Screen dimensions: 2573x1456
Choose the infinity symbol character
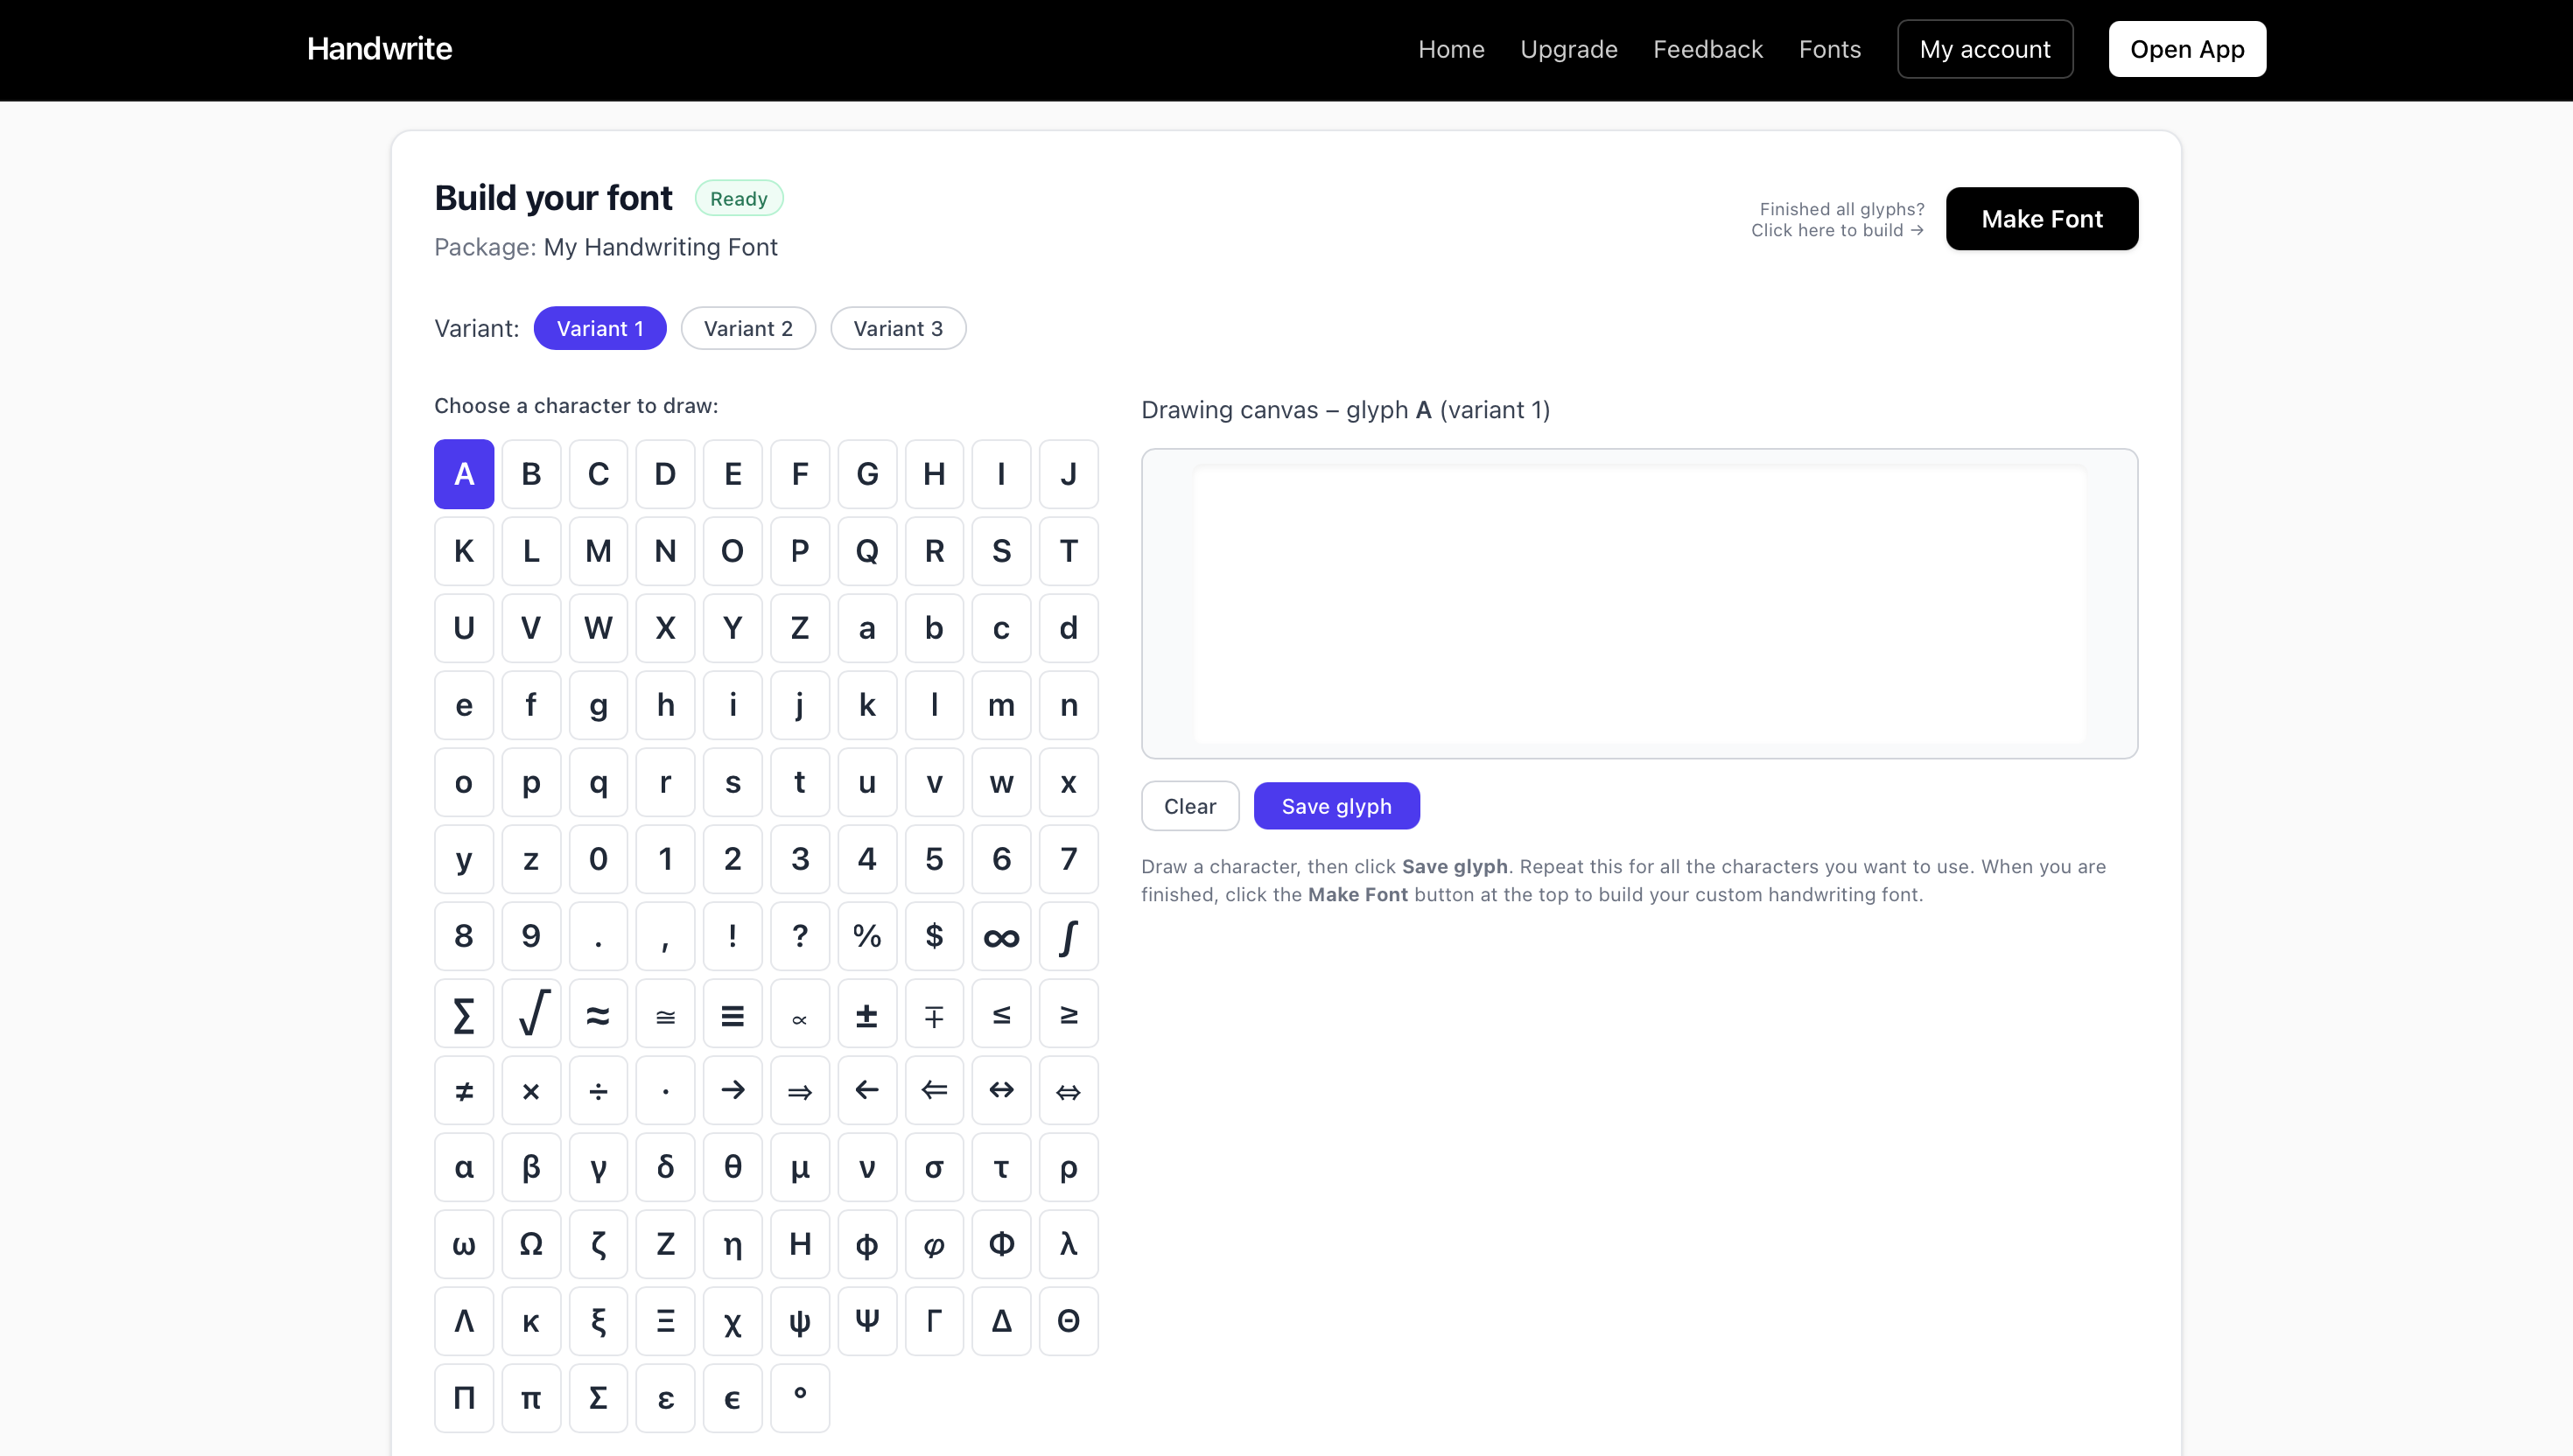(x=1001, y=936)
